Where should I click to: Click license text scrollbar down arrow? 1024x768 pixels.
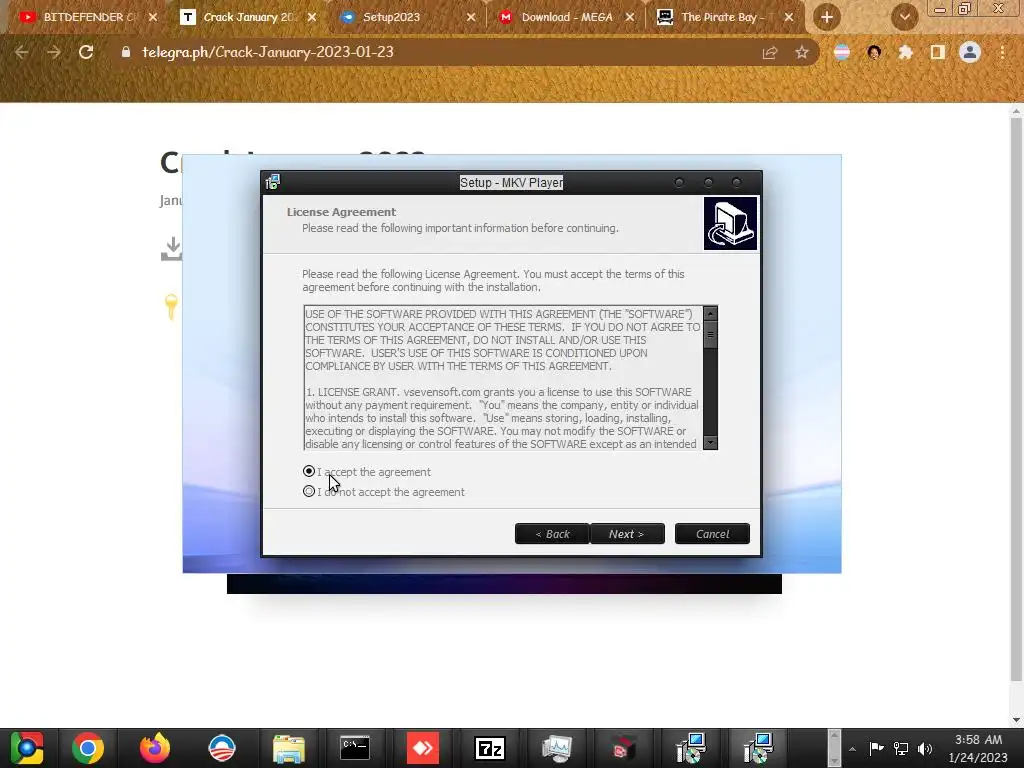pos(710,442)
